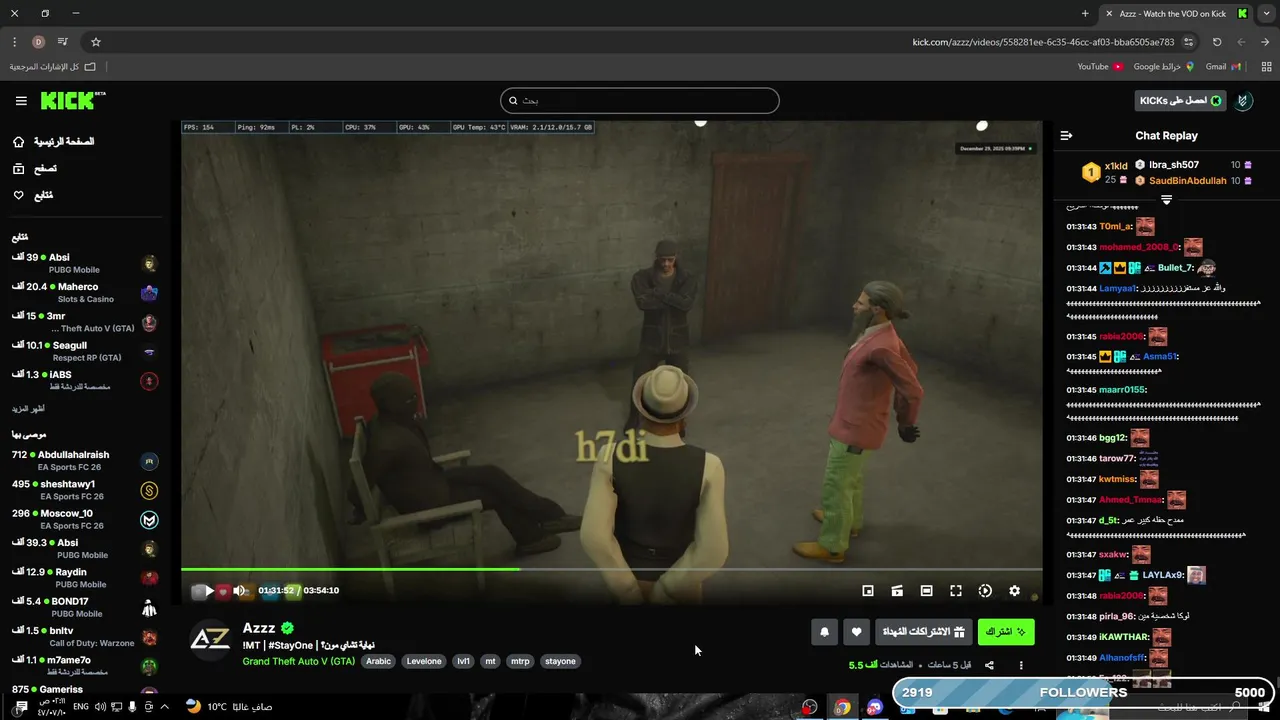Open 3mr Grand Theft Auto V channel
The height and width of the screenshot is (720, 1280).
85,322
